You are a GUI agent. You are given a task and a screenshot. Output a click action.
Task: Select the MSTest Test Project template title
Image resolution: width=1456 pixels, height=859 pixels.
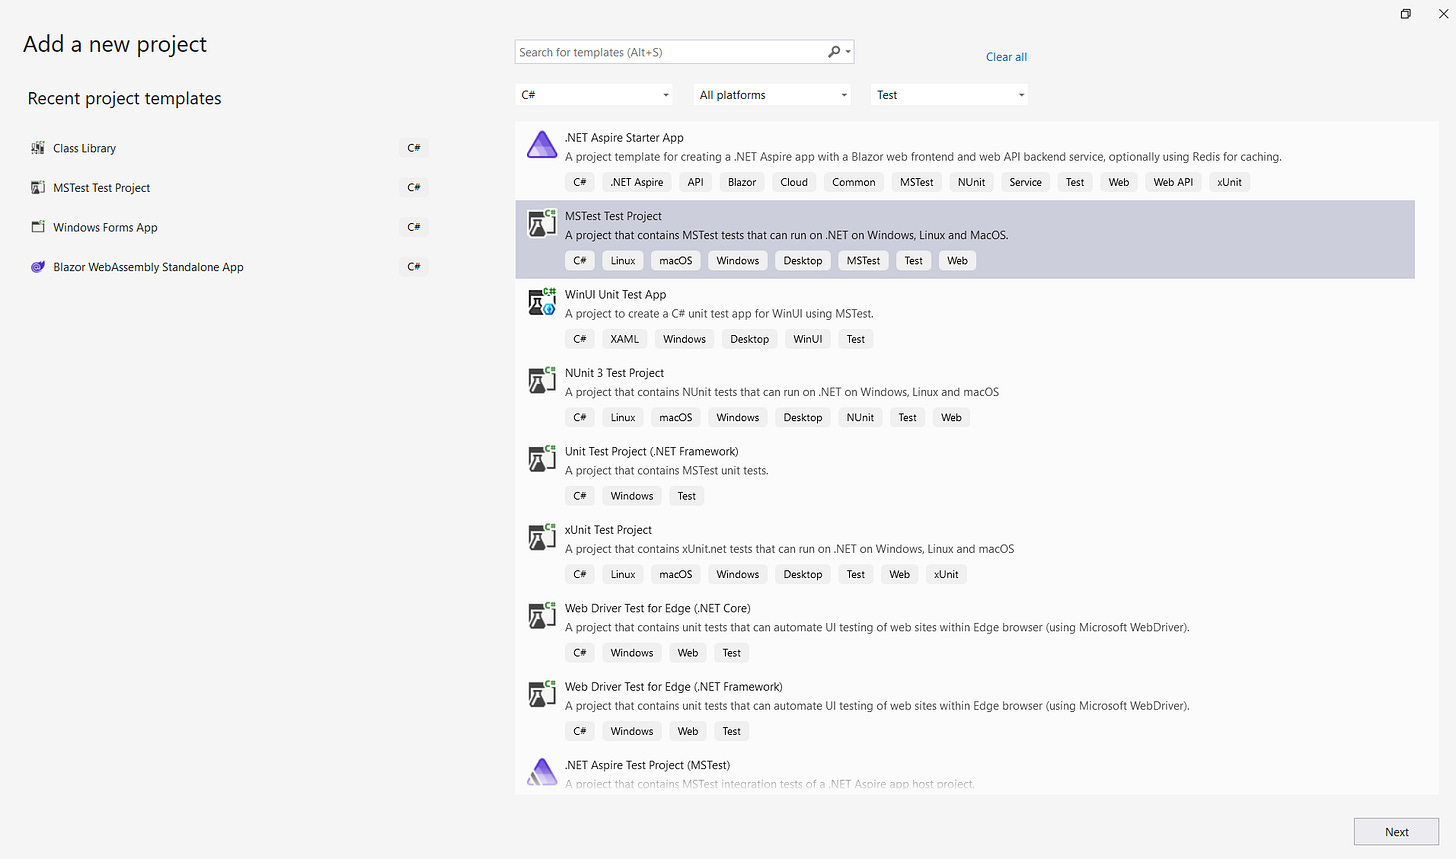[613, 216]
